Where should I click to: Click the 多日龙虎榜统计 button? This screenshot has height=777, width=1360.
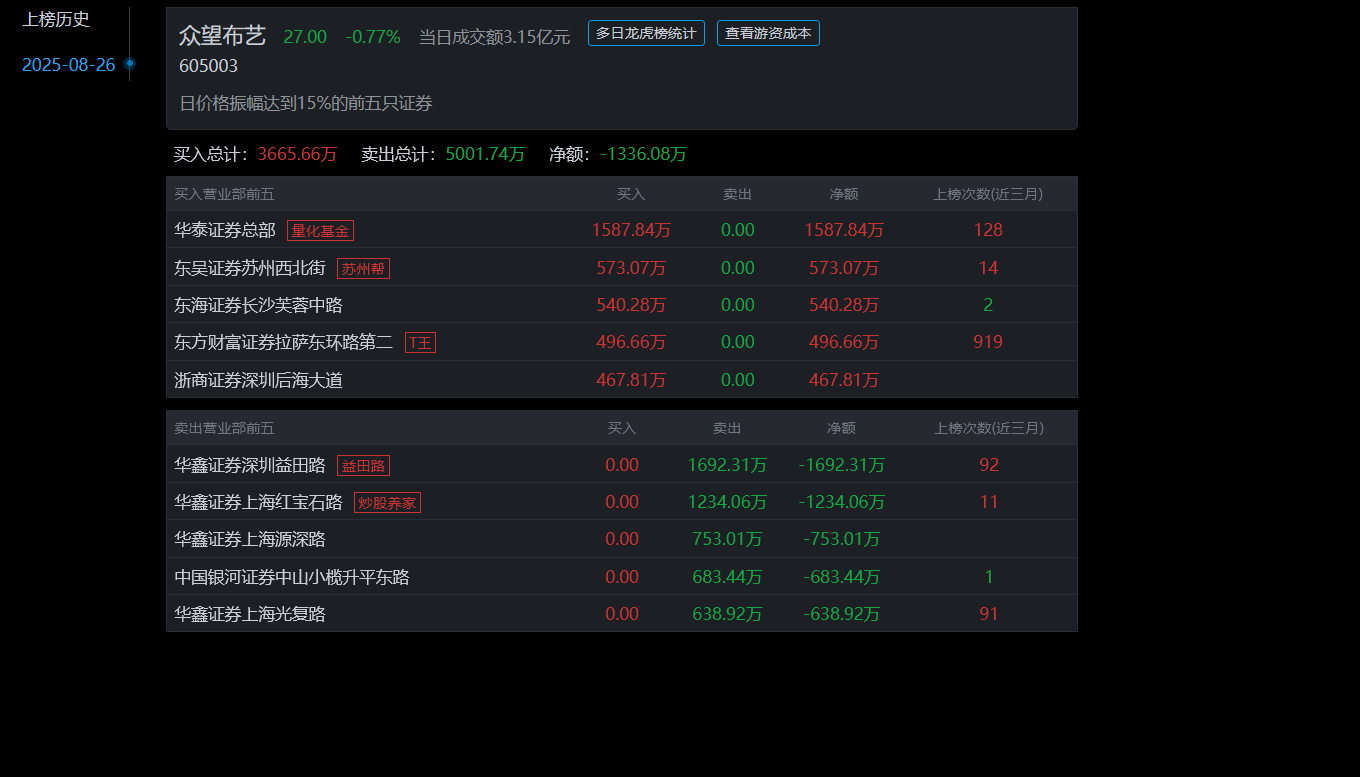646,33
